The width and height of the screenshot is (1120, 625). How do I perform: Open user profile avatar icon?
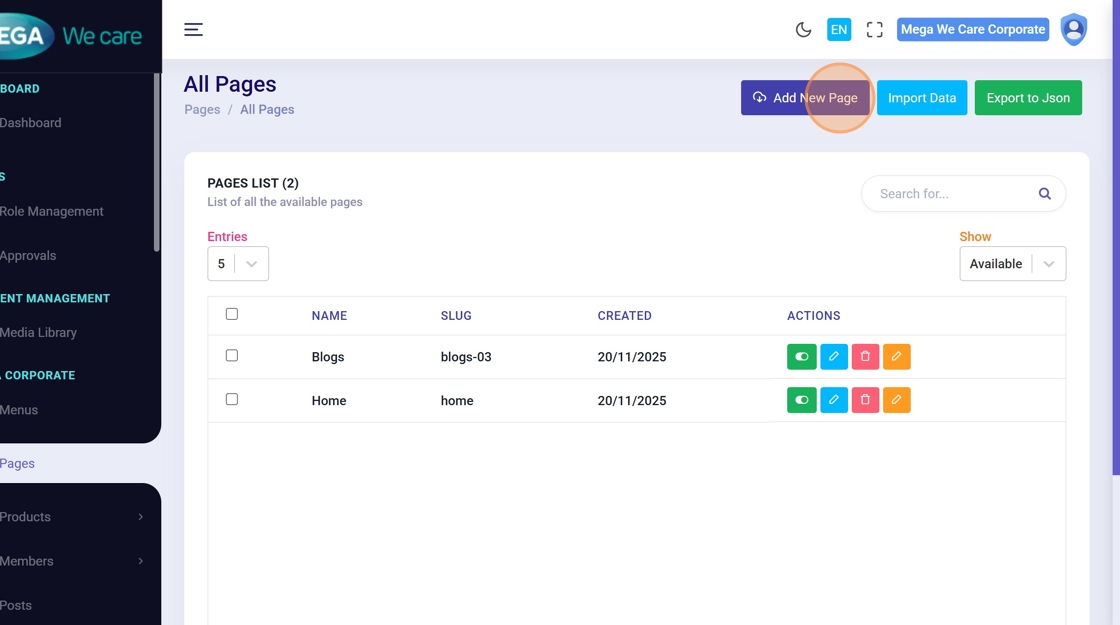tap(1073, 30)
